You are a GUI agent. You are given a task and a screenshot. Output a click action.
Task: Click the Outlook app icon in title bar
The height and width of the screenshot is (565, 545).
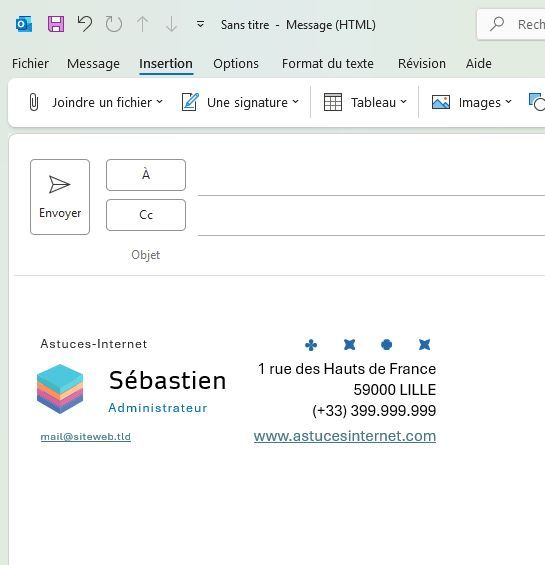(x=24, y=25)
